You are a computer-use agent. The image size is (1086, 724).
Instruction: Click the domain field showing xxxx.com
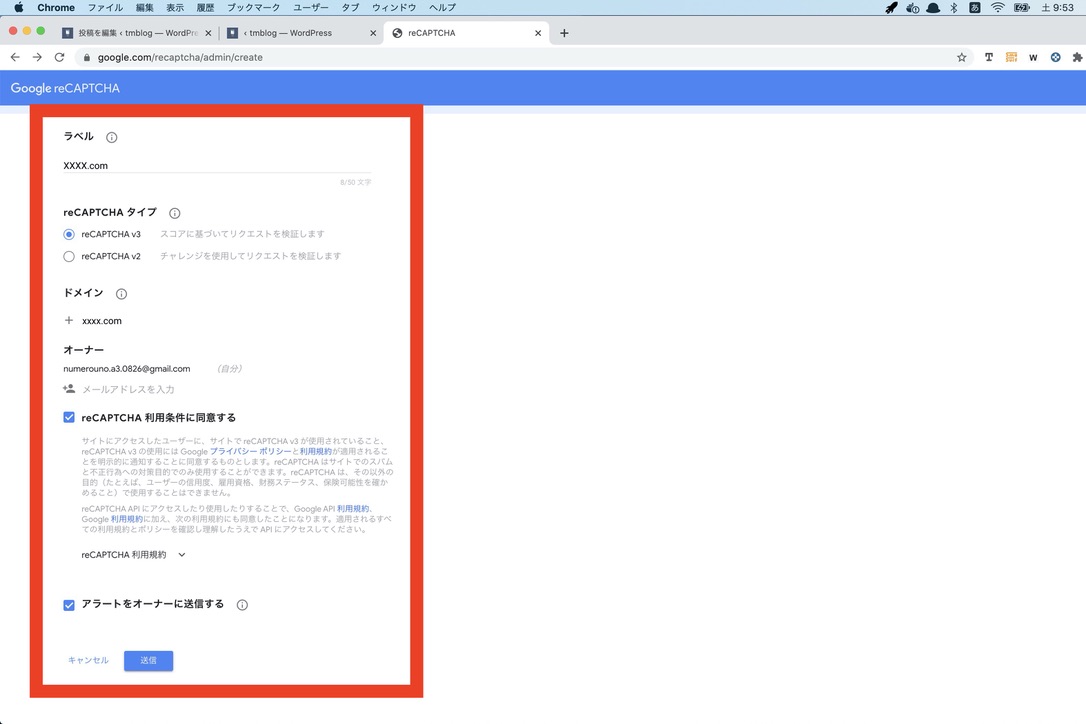102,321
